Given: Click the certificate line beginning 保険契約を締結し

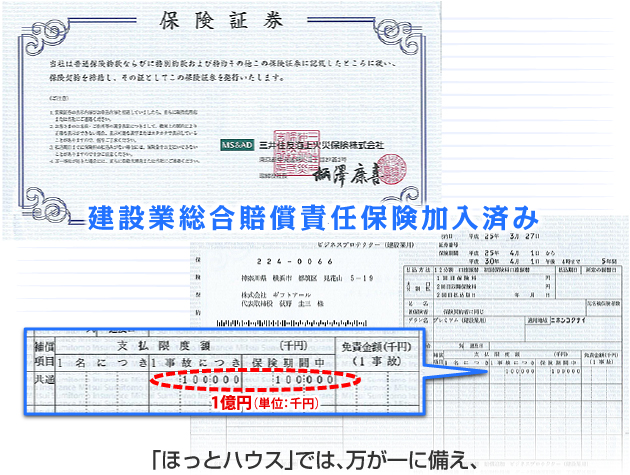Looking at the screenshot, I should click(x=166, y=78).
